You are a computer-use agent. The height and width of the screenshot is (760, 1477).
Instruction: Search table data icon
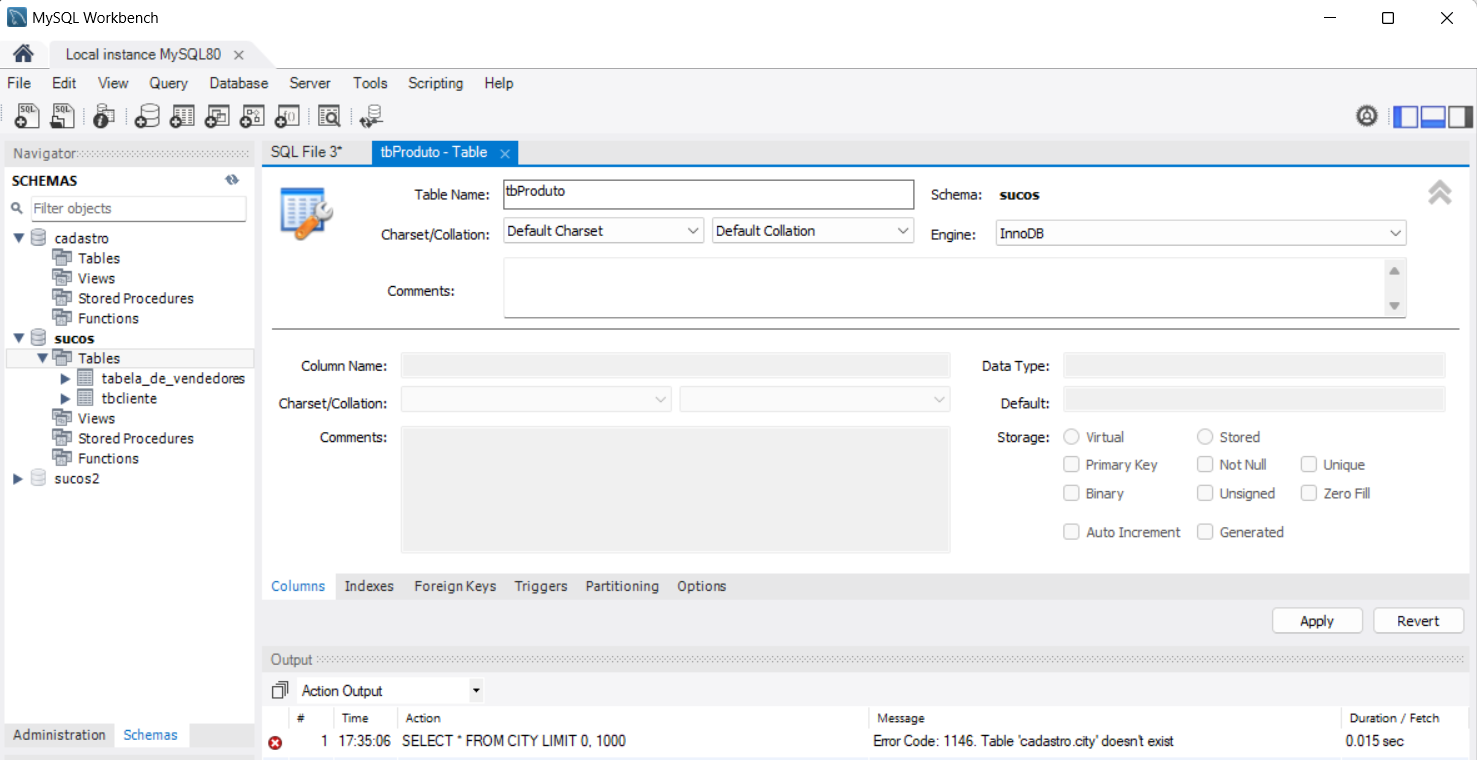click(x=329, y=116)
